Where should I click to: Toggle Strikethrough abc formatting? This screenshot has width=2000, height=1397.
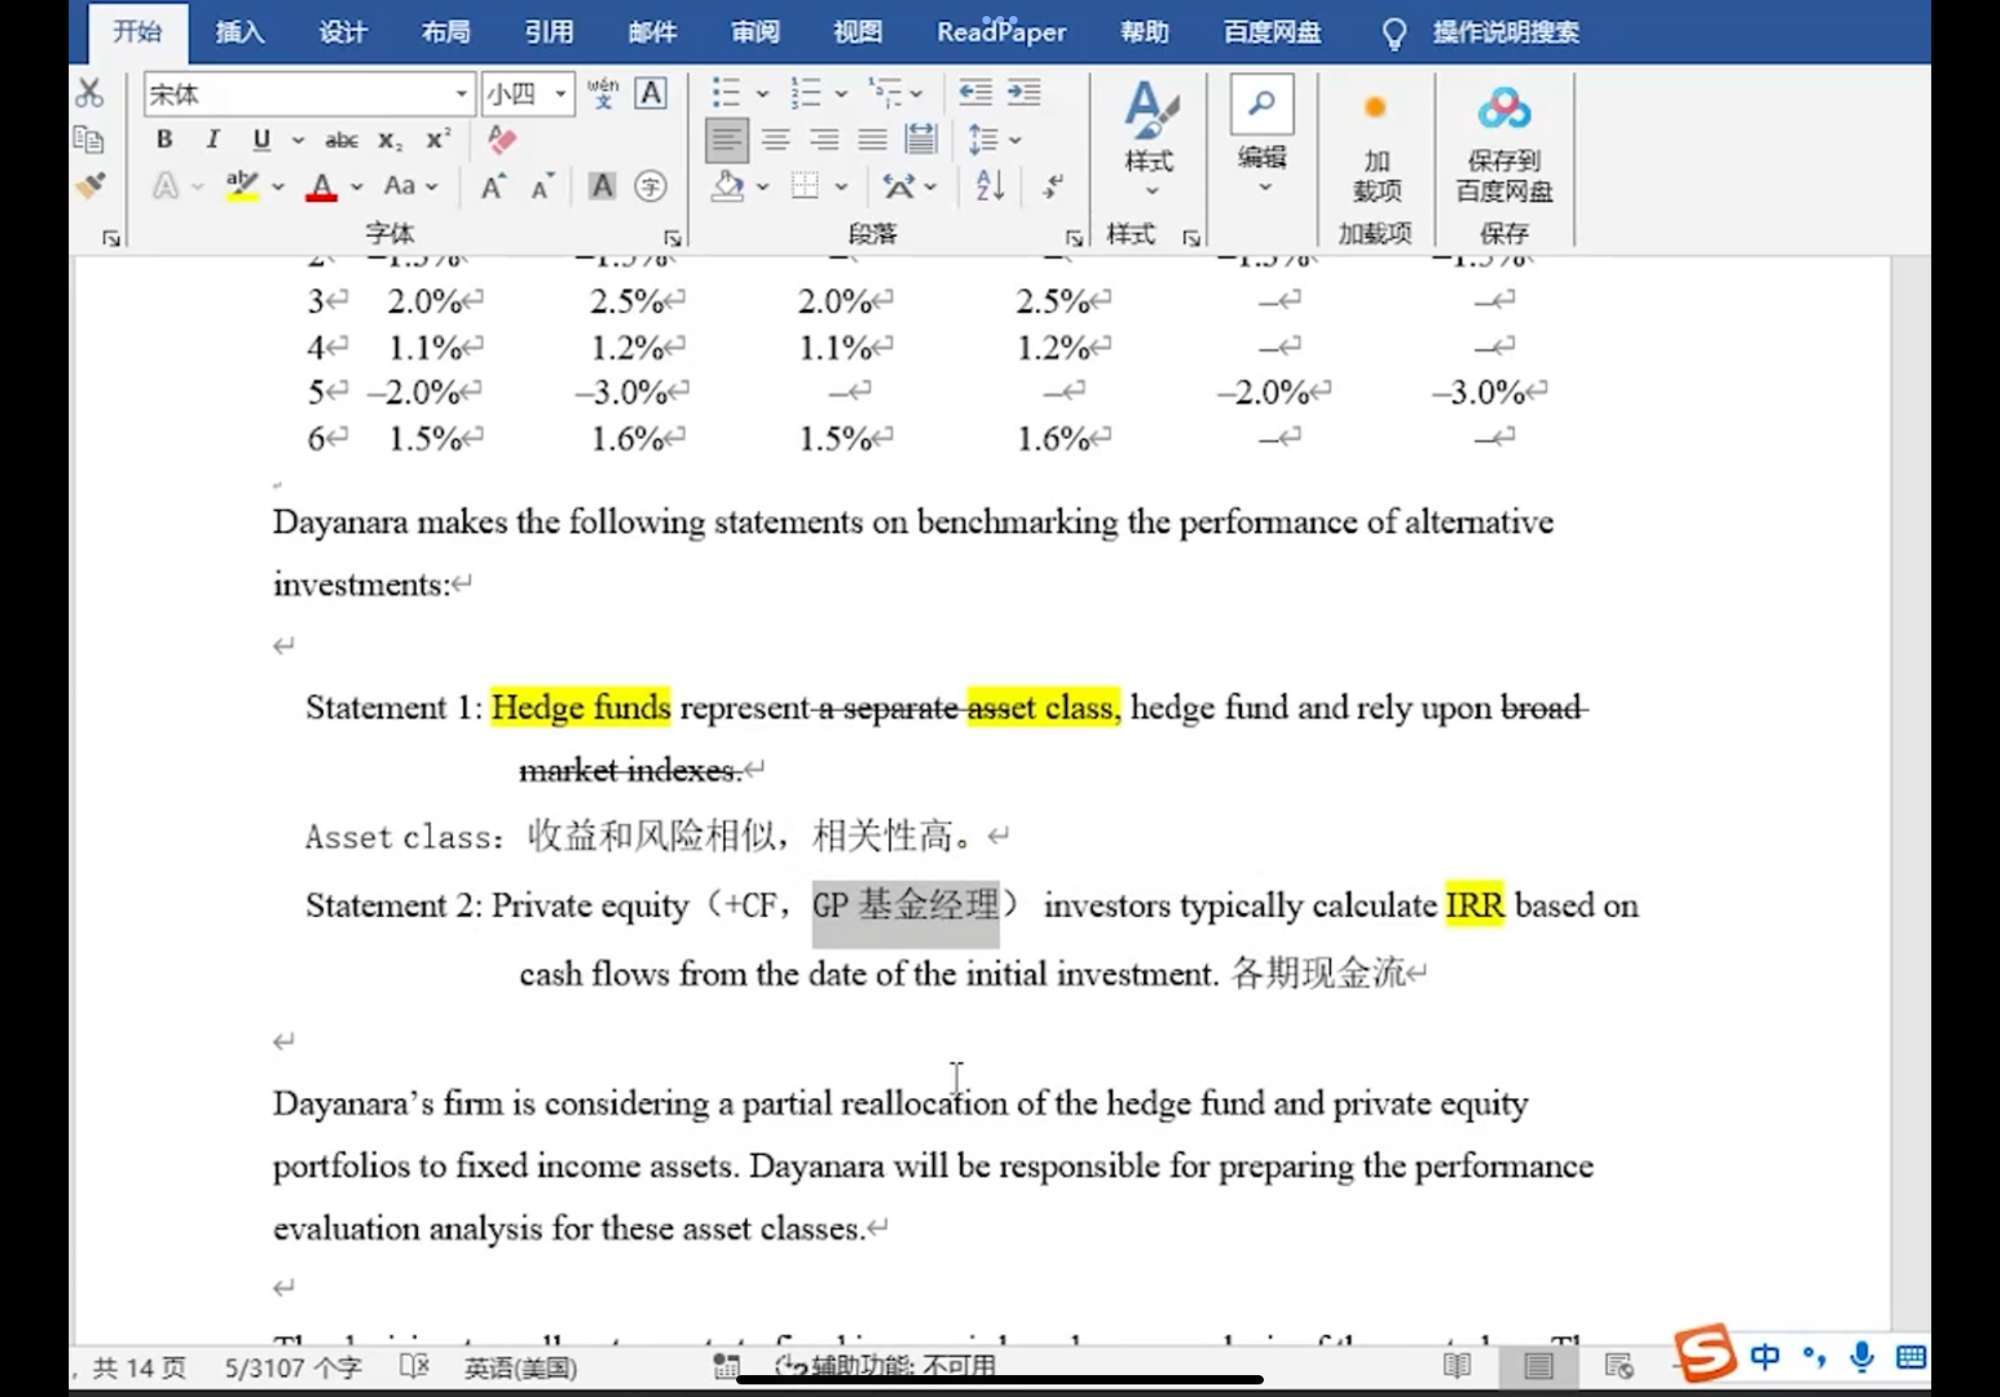(x=341, y=140)
